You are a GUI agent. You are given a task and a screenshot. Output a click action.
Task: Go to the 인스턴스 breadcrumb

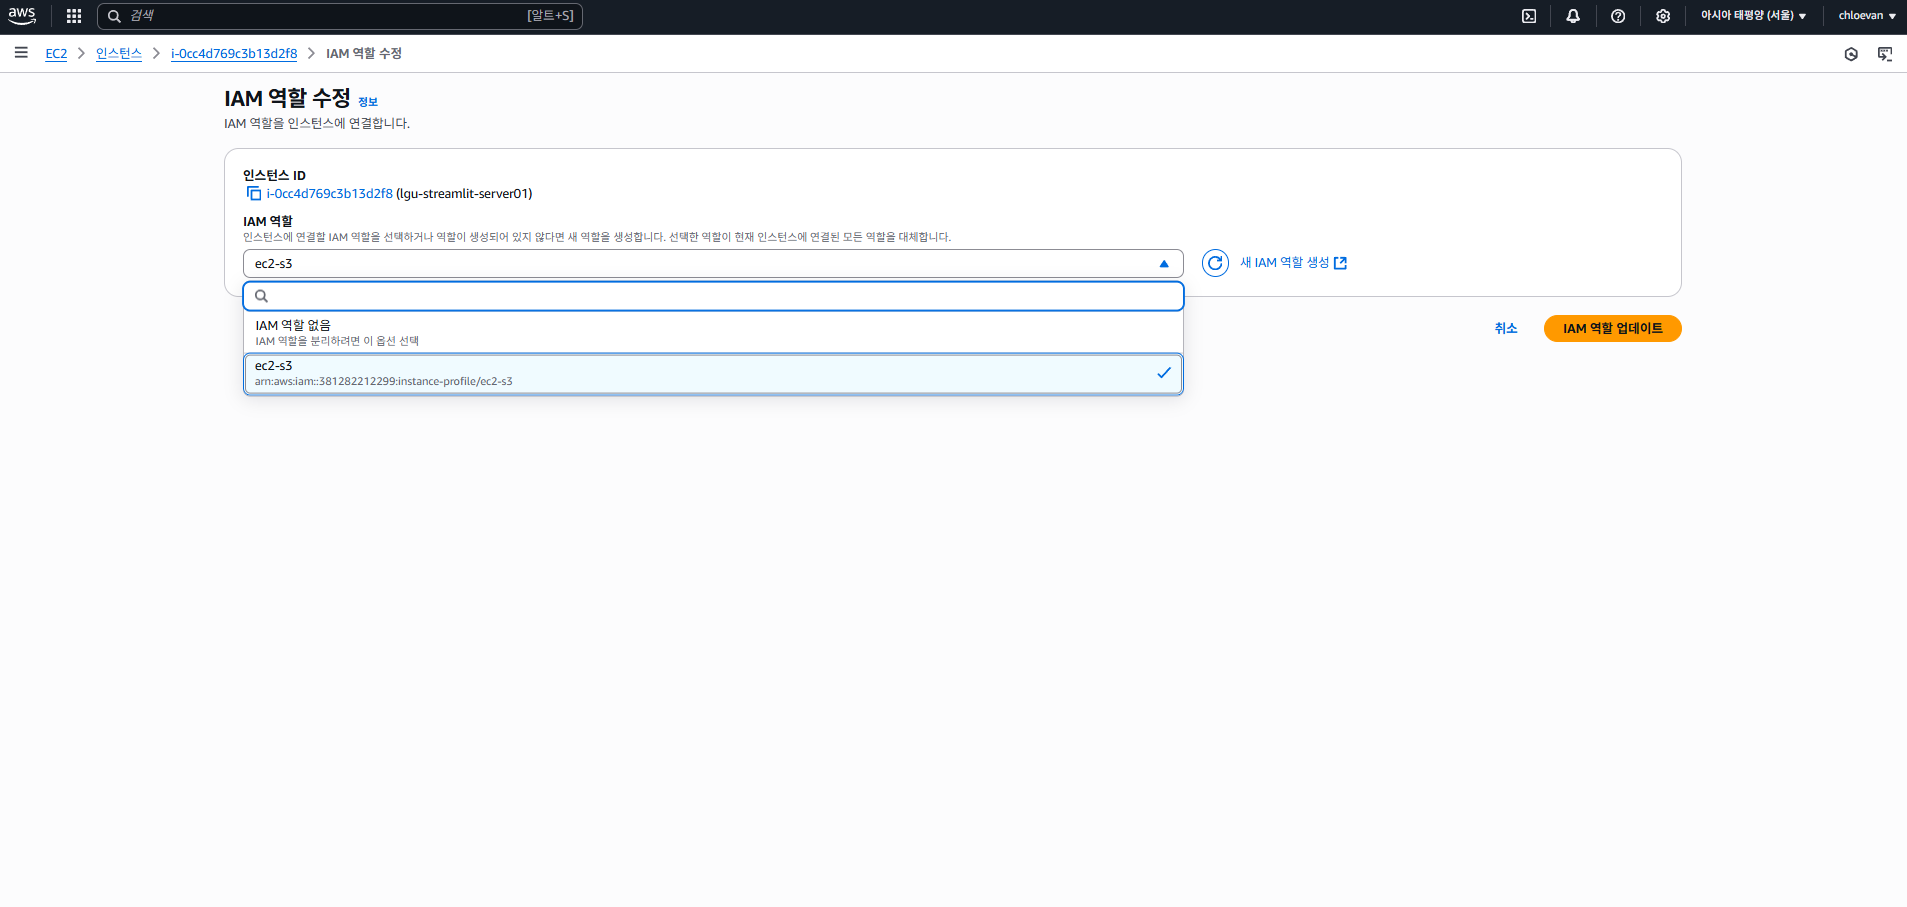click(x=119, y=54)
